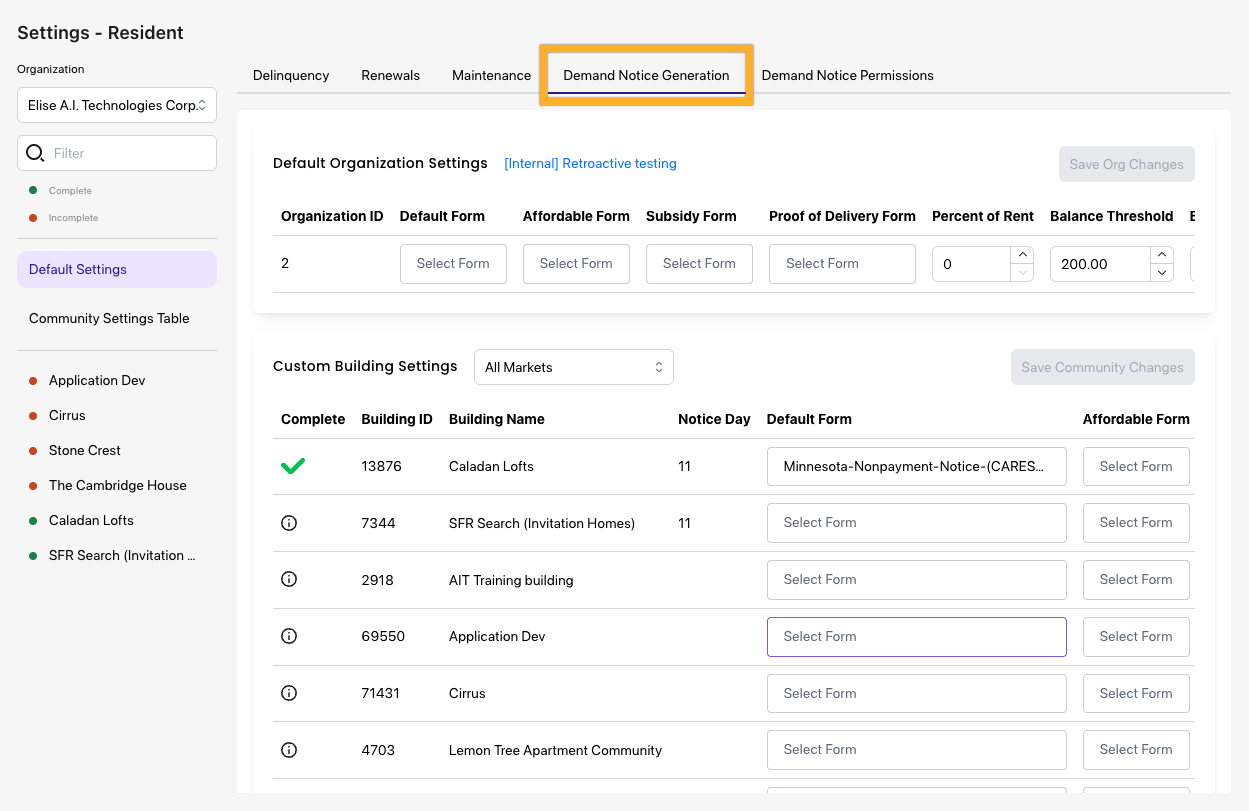Click the Organization ID value 2

(x=285, y=263)
